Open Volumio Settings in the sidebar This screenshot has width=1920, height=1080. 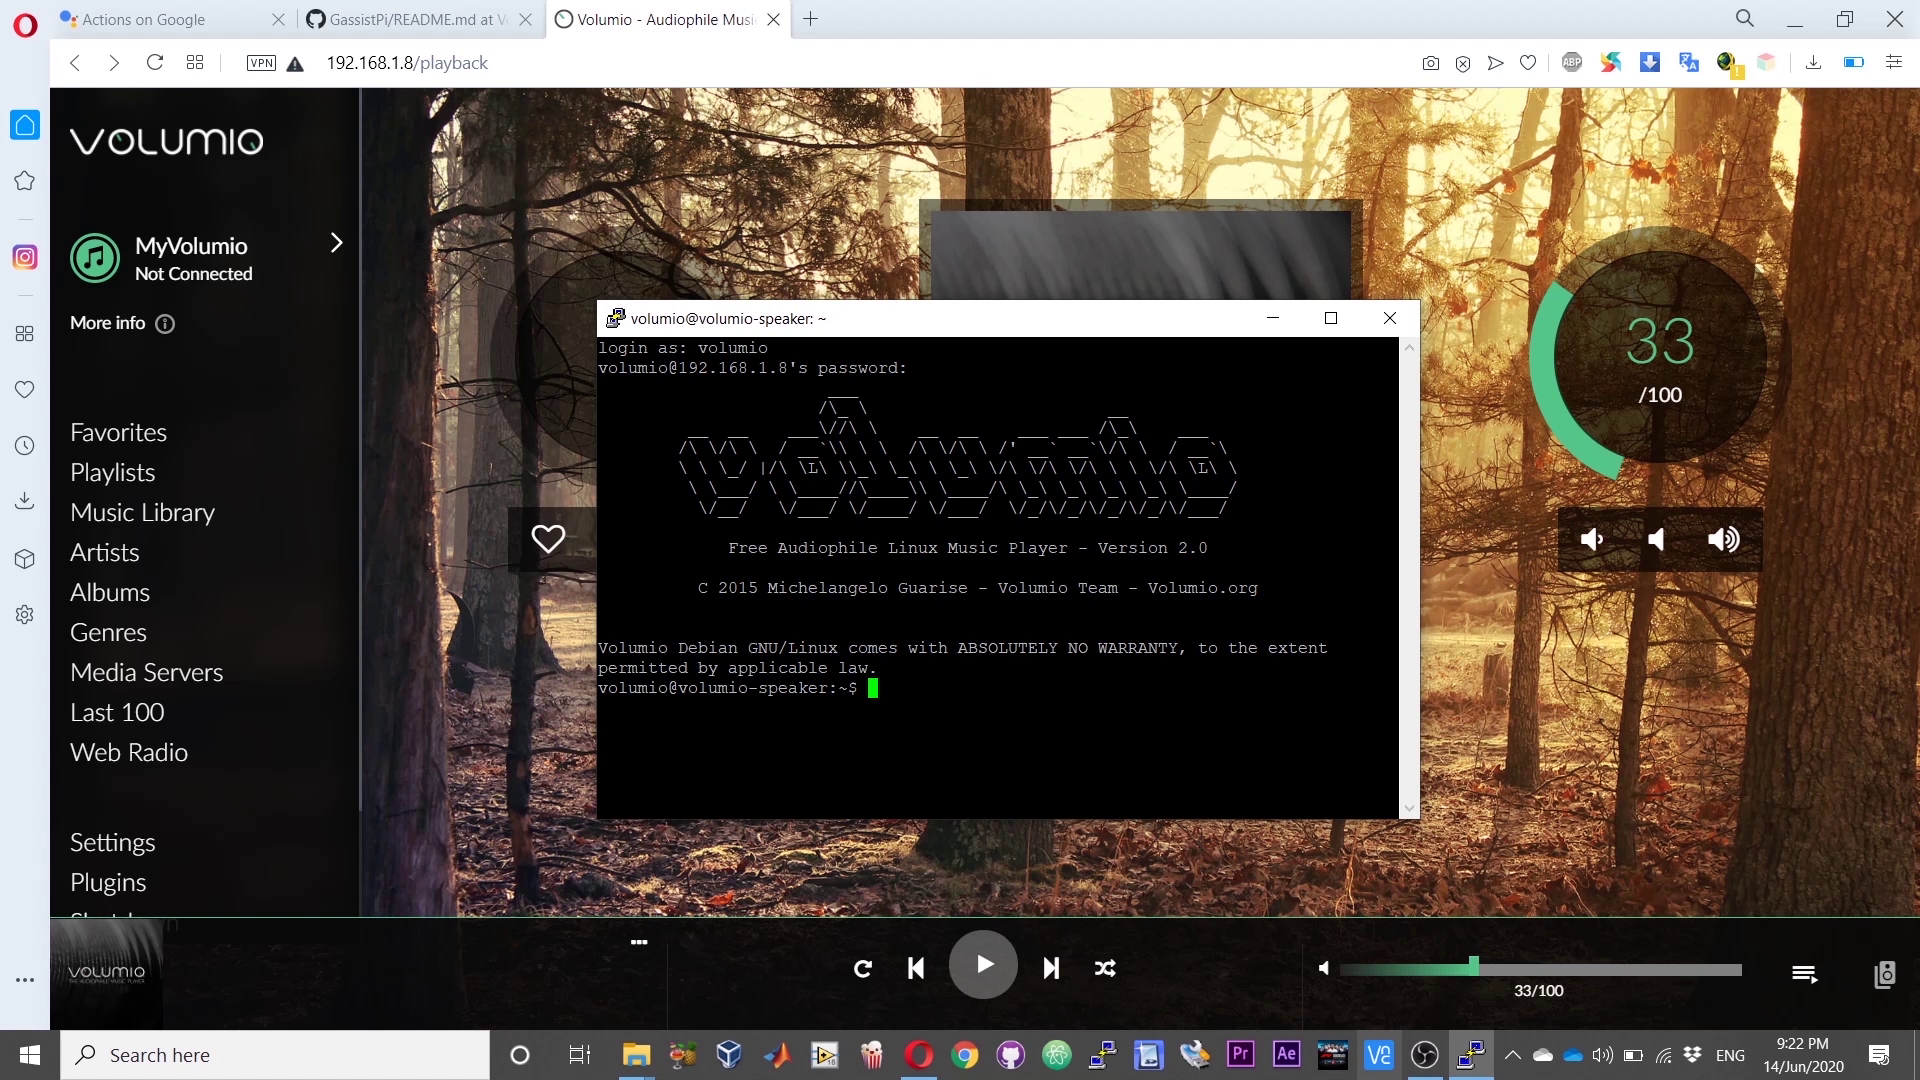coord(112,842)
